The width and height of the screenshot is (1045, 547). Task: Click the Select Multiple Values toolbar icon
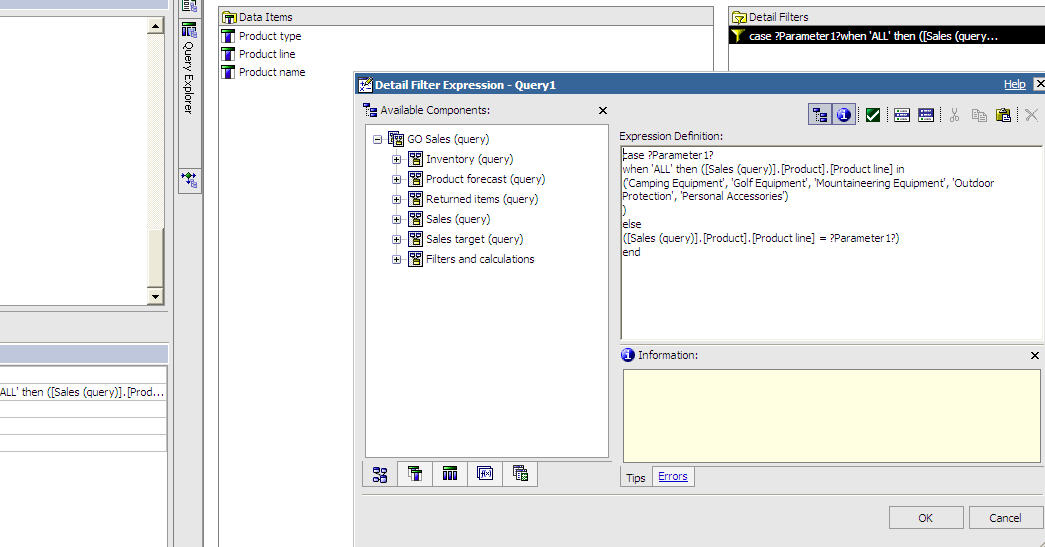[926, 115]
